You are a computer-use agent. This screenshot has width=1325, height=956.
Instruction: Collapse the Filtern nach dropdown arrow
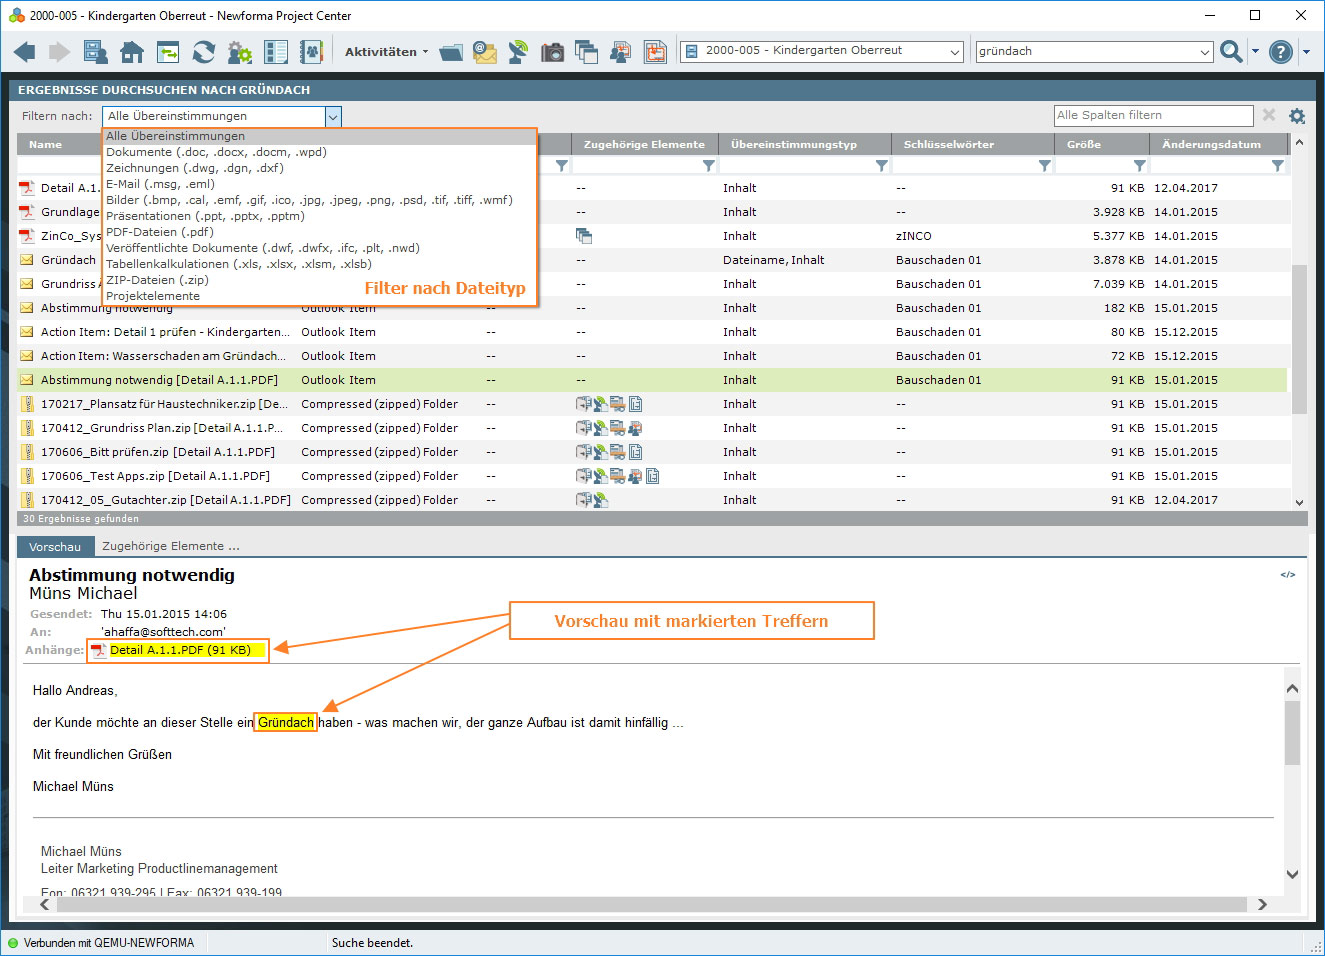(x=333, y=117)
